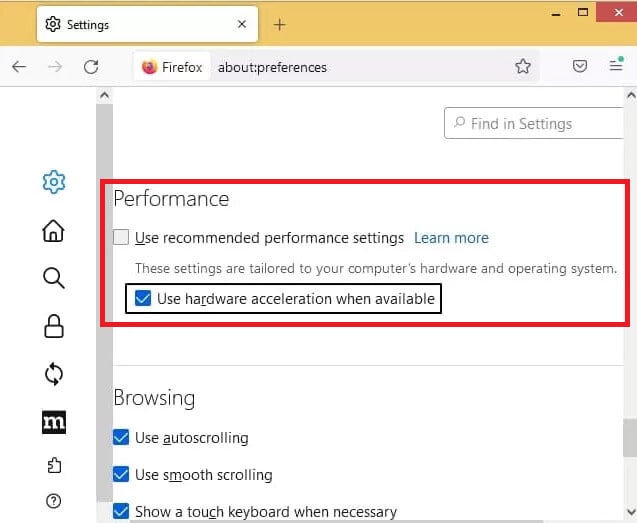Go back one page
The width and height of the screenshot is (637, 523).
click(x=19, y=67)
